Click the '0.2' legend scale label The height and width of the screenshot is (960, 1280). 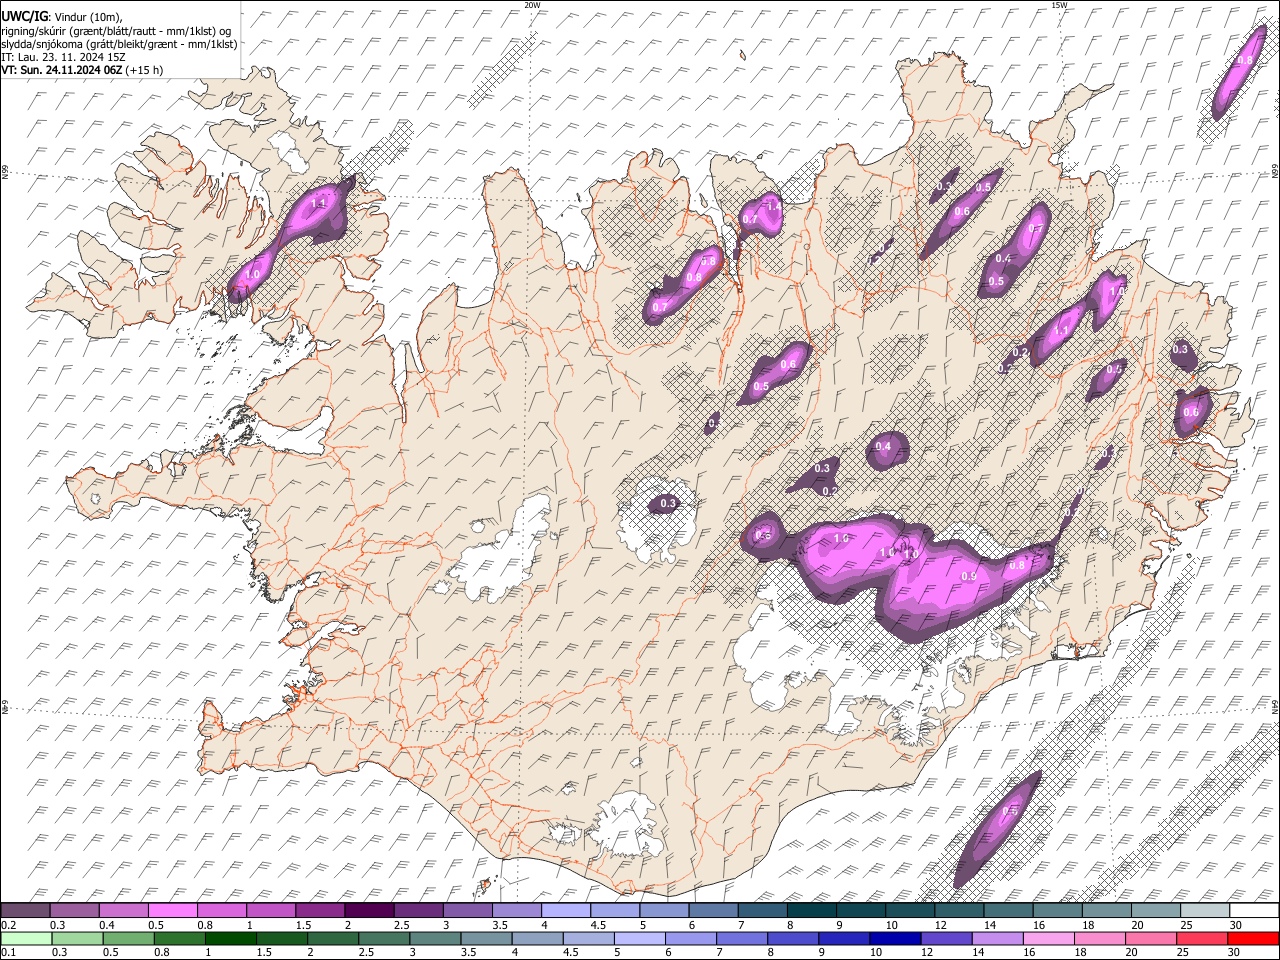(x=8, y=925)
